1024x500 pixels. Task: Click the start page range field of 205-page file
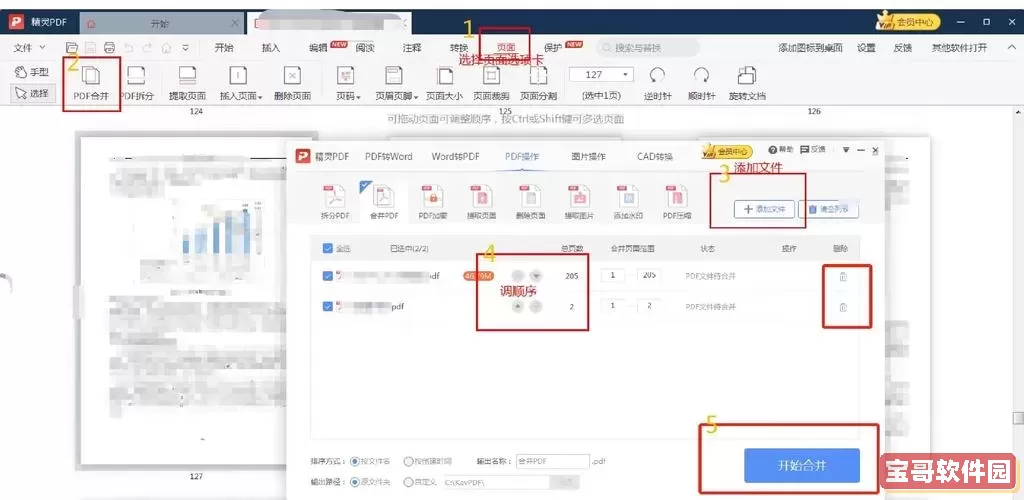[x=613, y=276]
